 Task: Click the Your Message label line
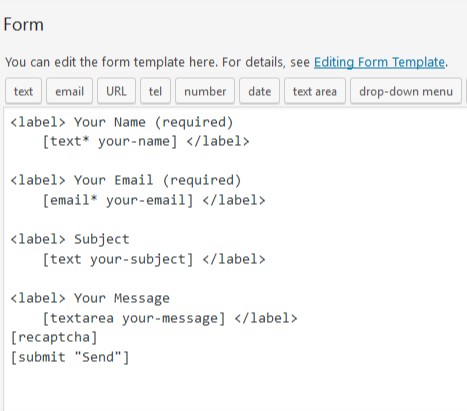click(x=90, y=298)
